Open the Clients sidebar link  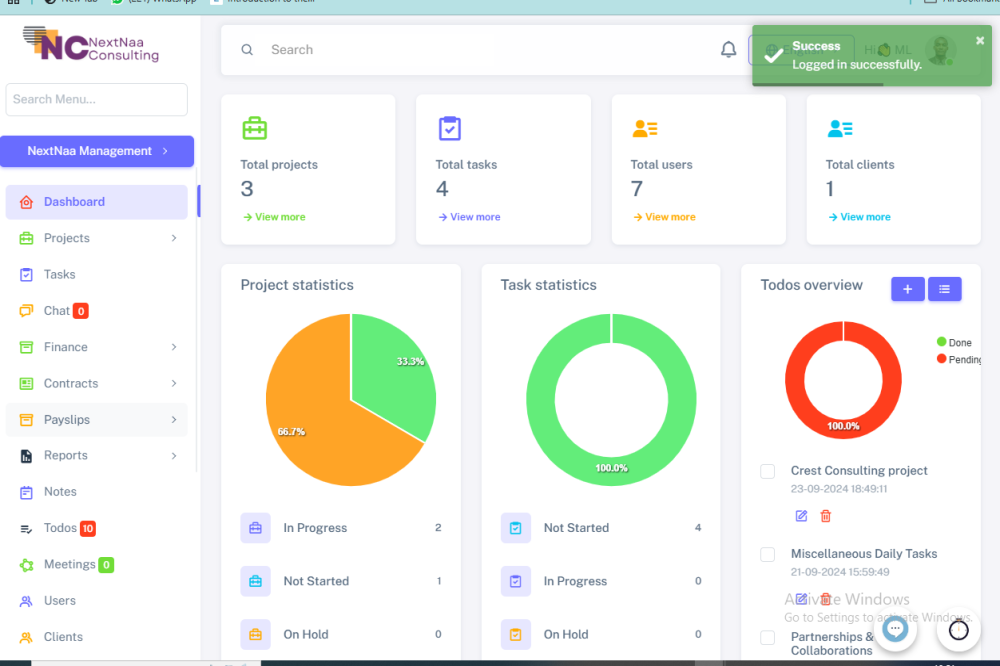[97, 637]
